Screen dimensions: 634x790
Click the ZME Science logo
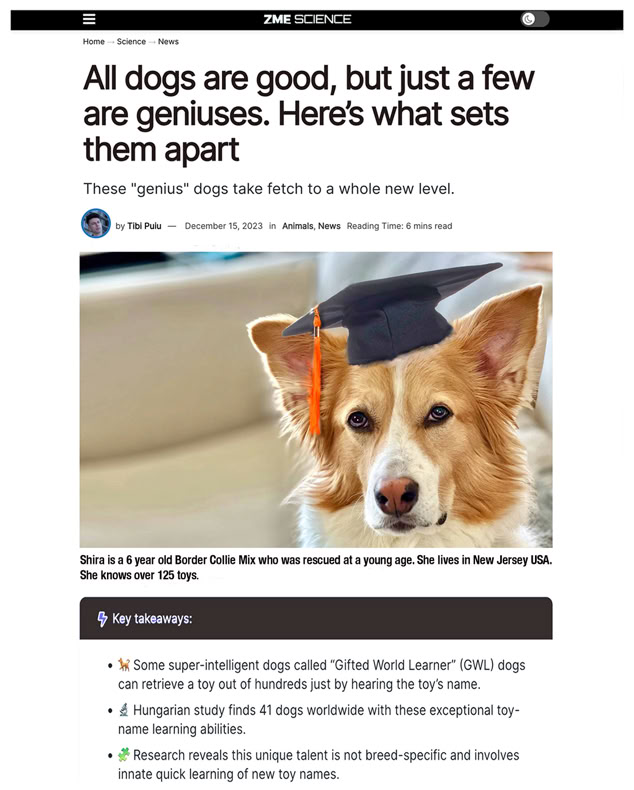[x=307, y=19]
